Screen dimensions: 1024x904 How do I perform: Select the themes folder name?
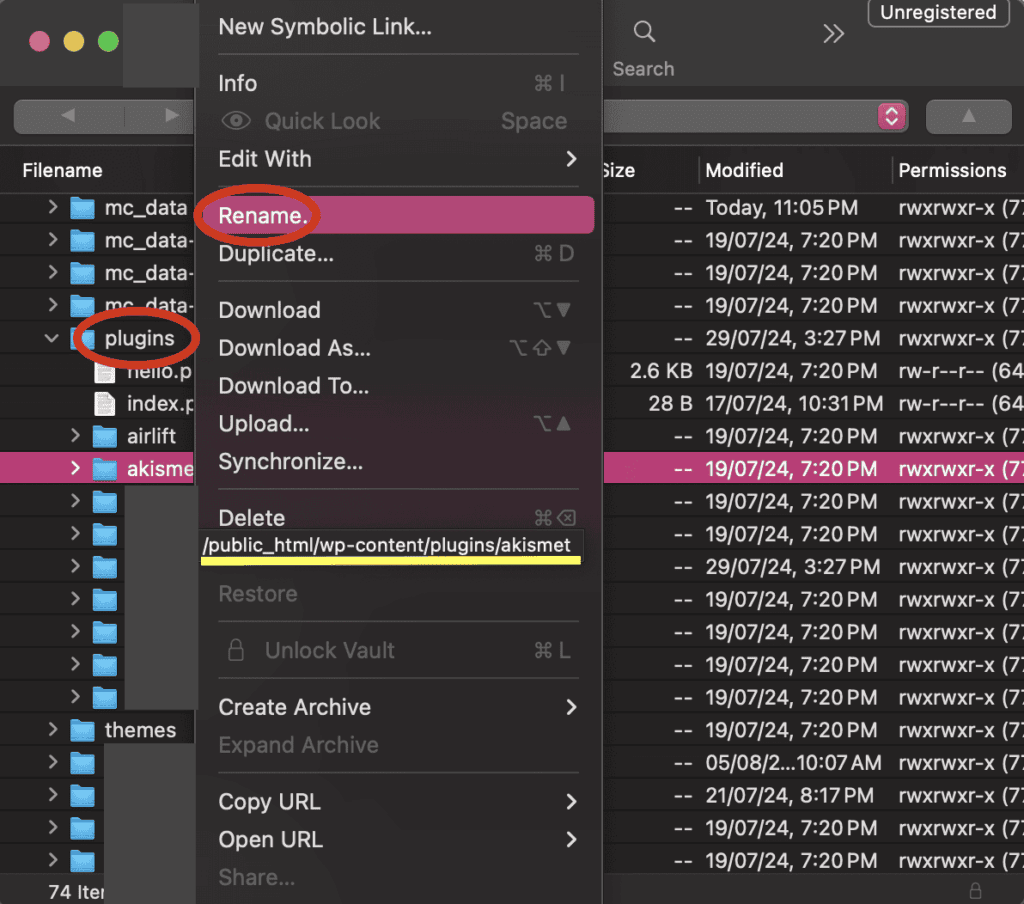[x=140, y=730]
